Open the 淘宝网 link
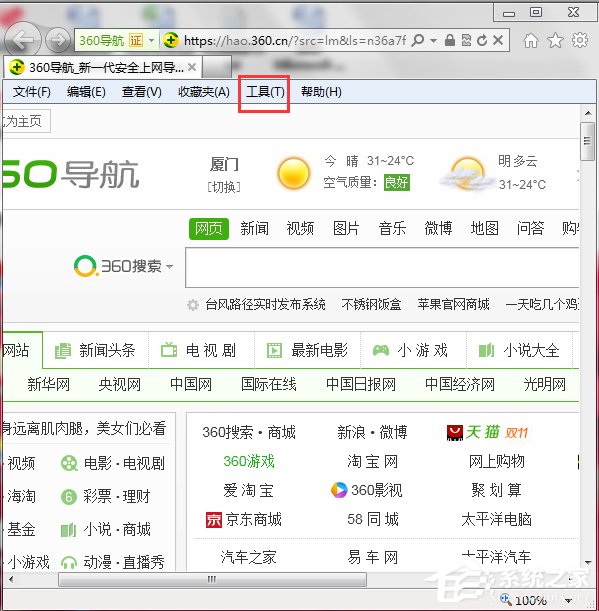The image size is (599, 611). click(x=373, y=462)
